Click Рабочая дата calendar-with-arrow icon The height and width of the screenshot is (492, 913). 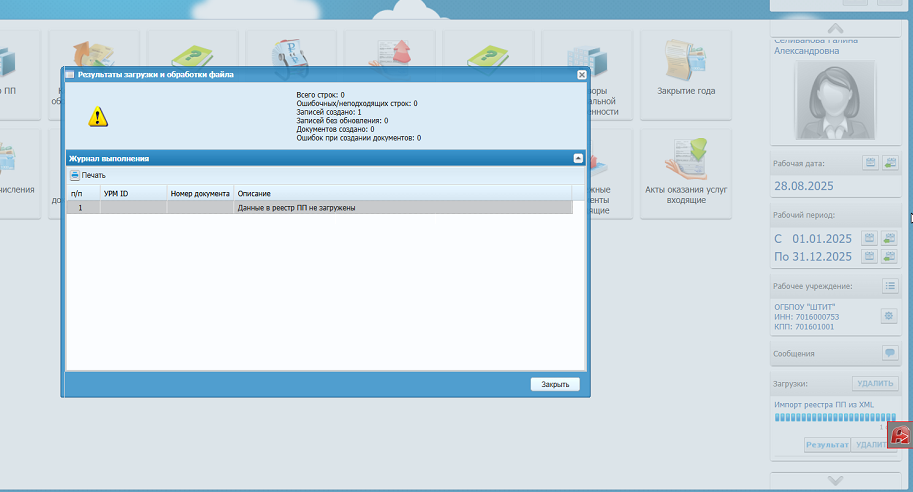(890, 163)
